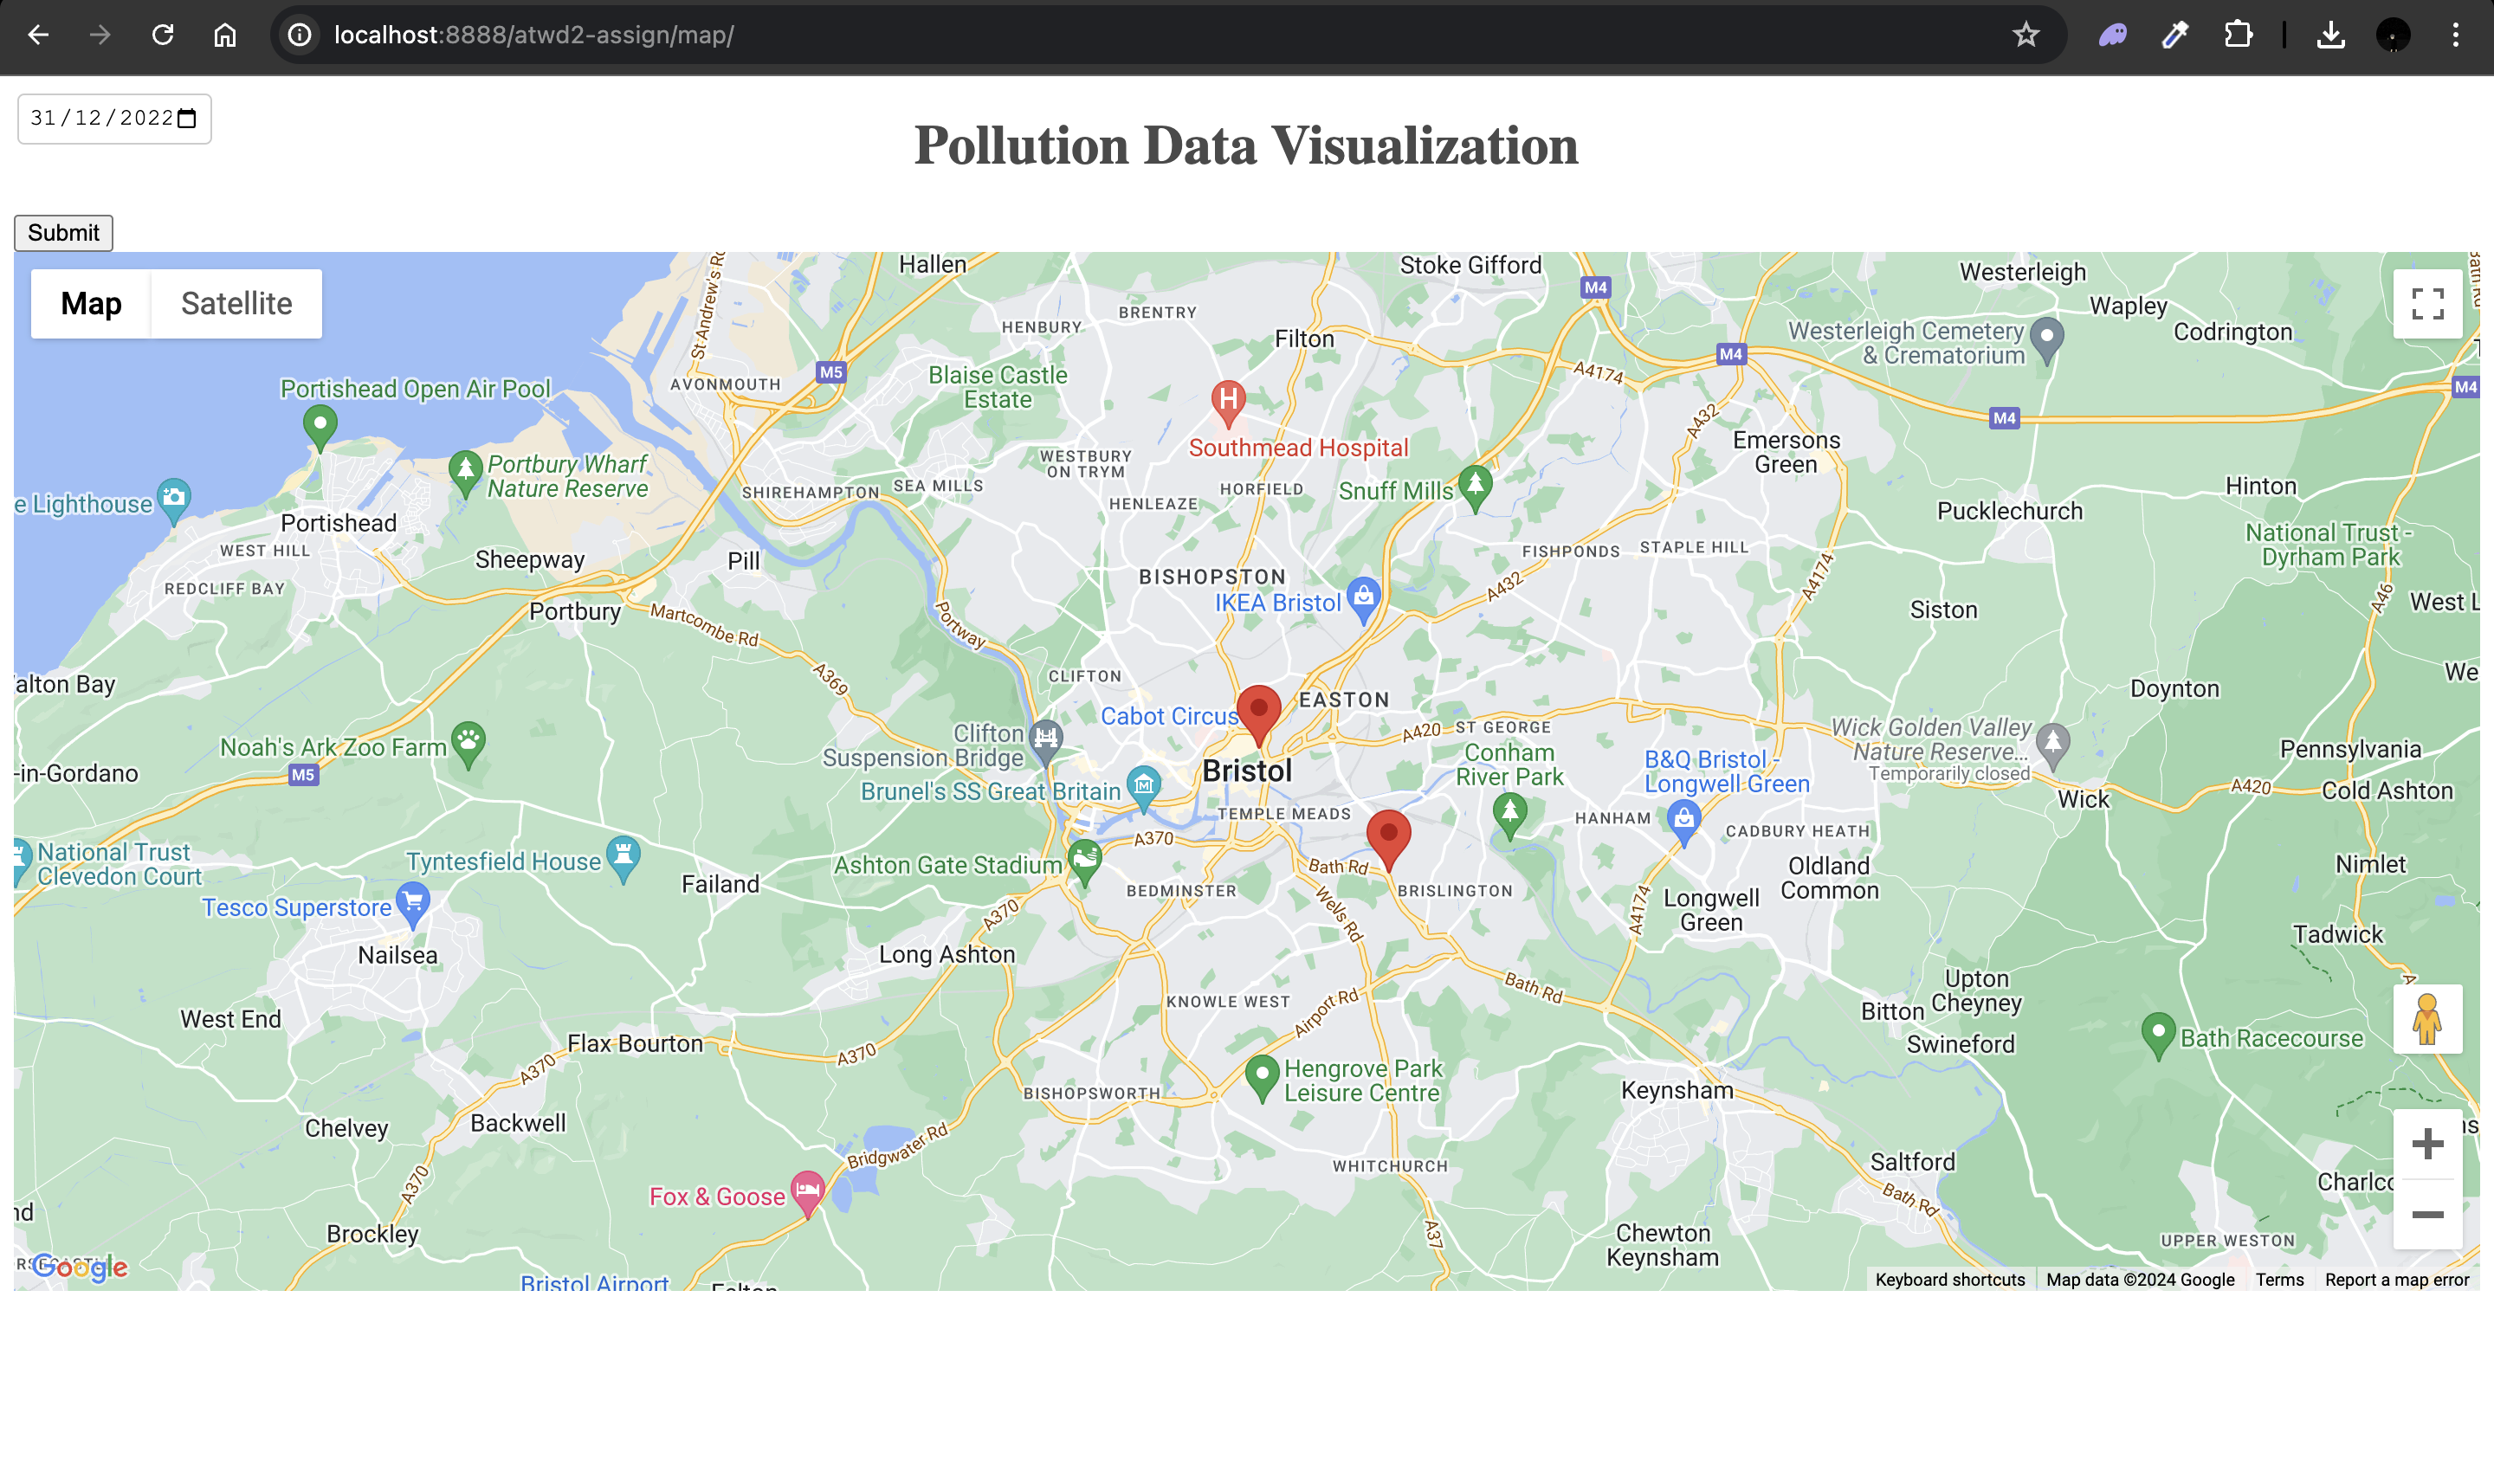
Task: Click the Snuff Mills park pin
Action: (x=1475, y=488)
